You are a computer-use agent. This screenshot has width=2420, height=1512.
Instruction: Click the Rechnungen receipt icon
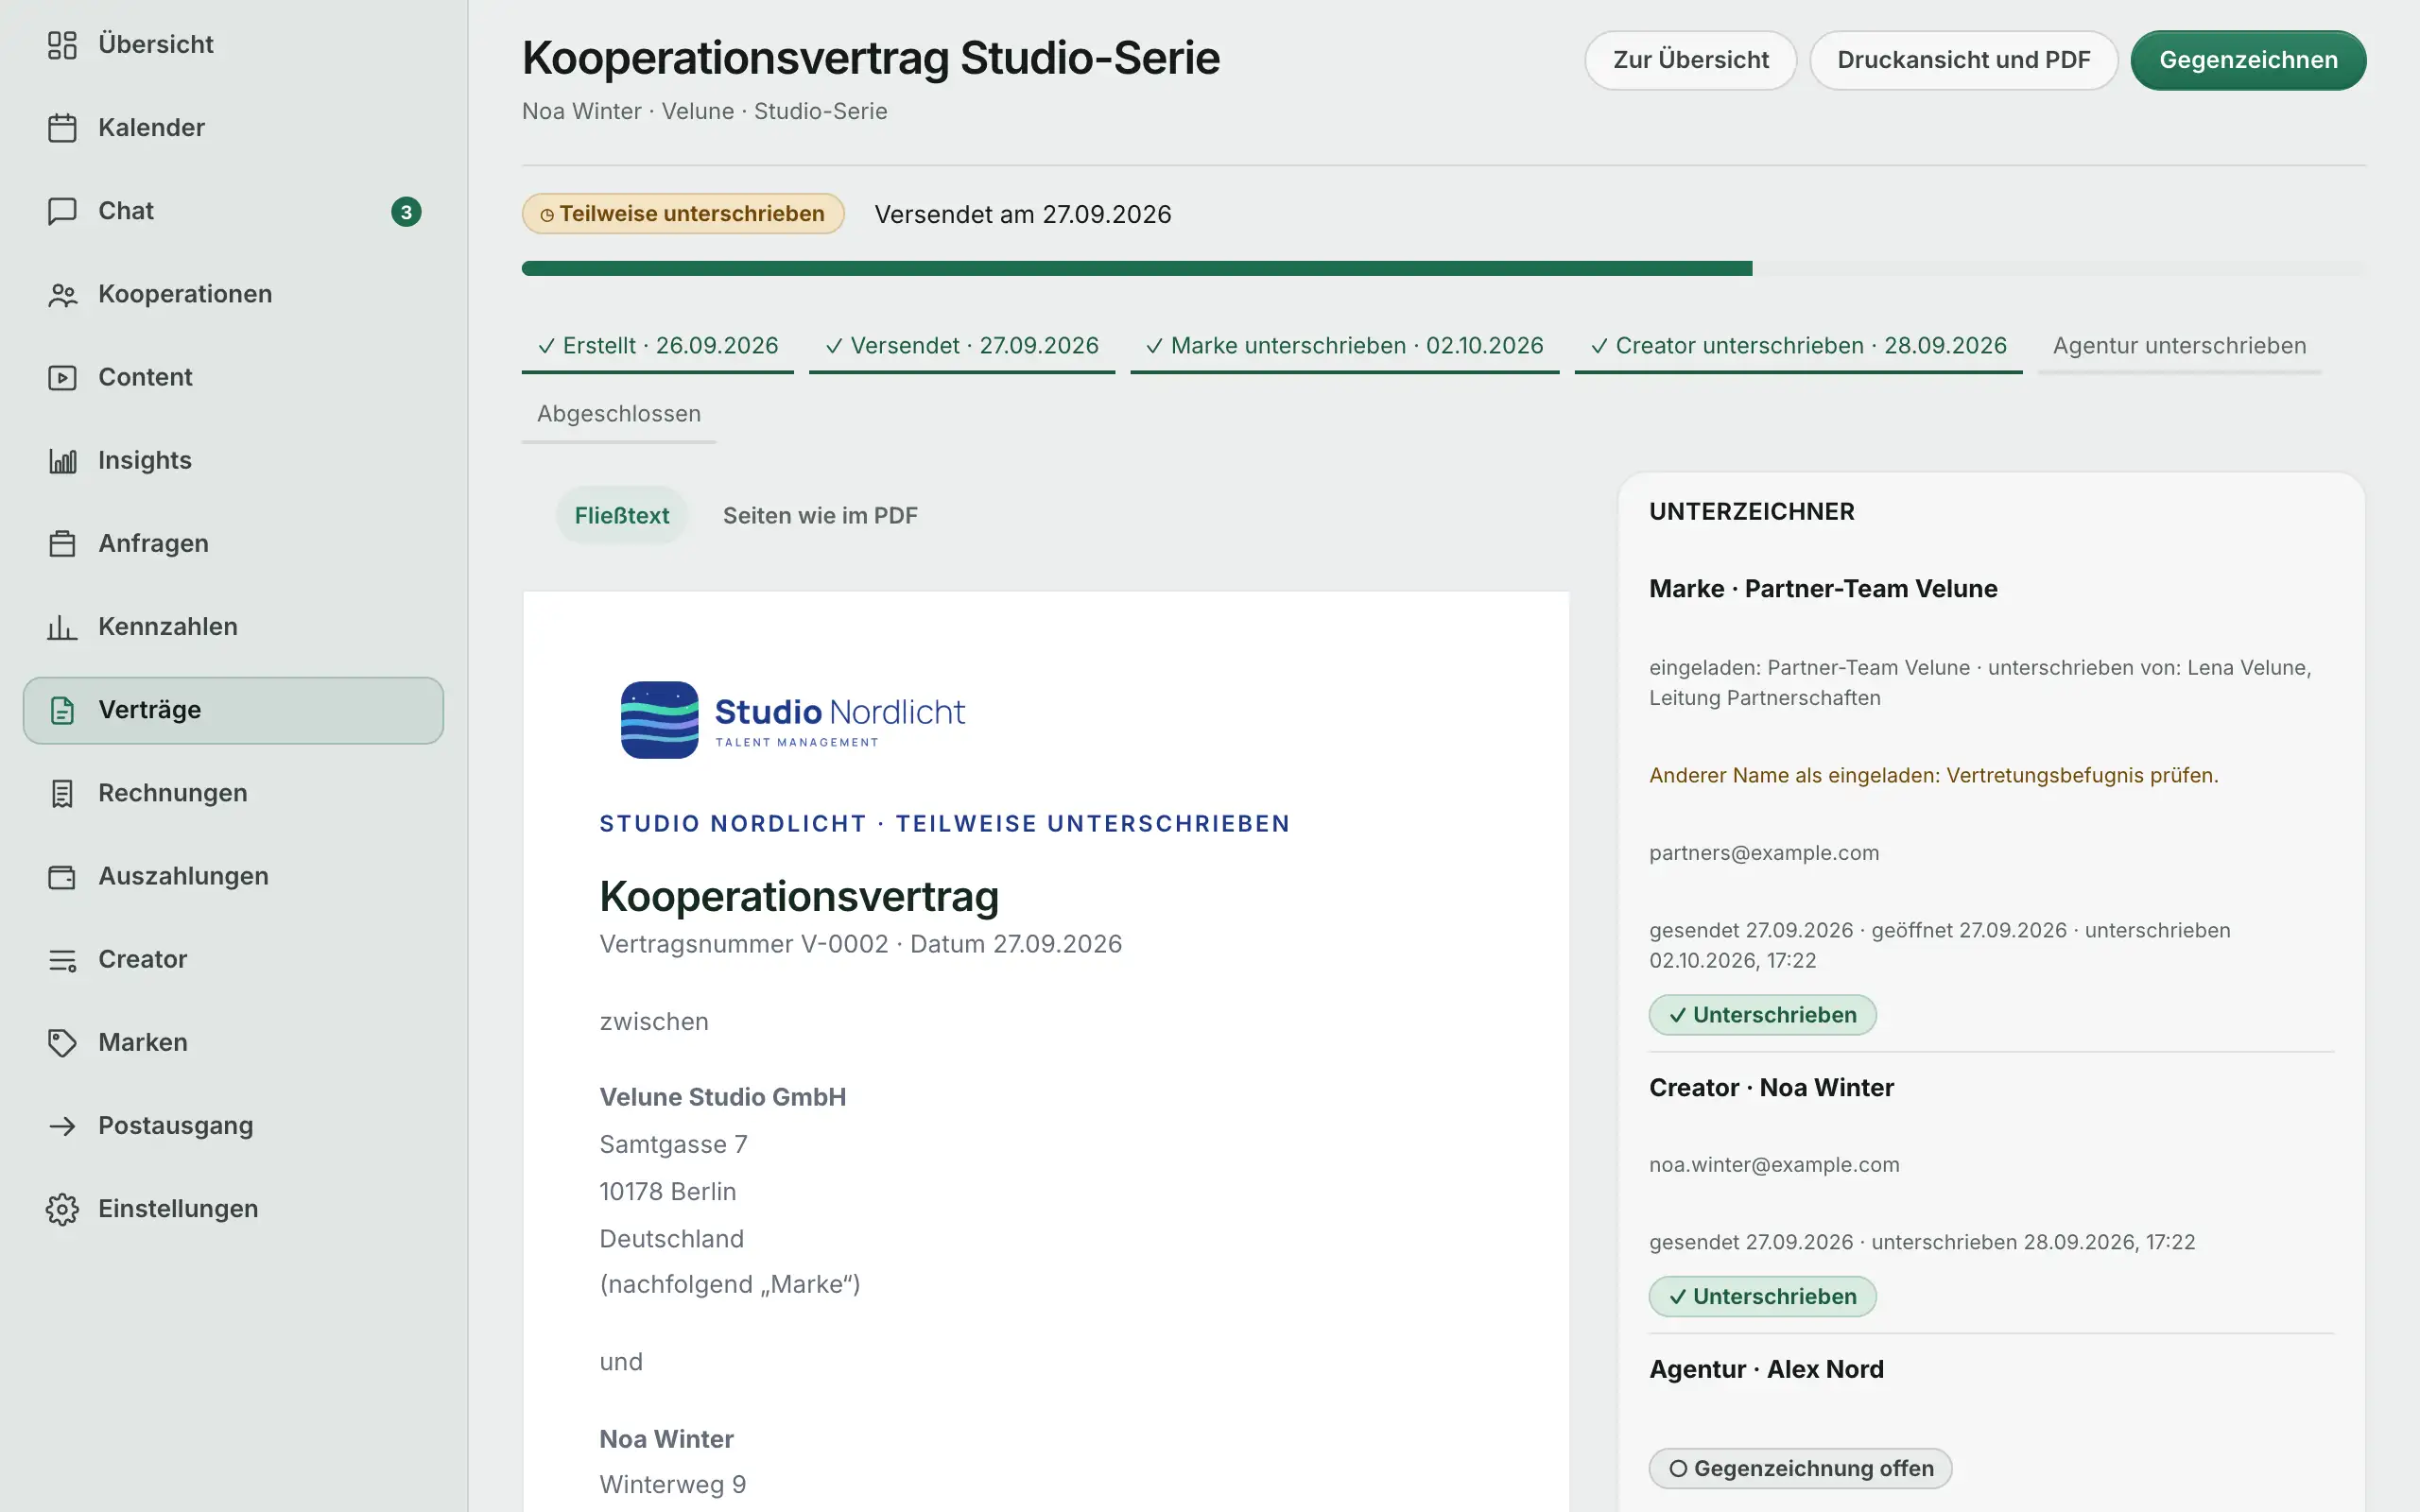[62, 793]
